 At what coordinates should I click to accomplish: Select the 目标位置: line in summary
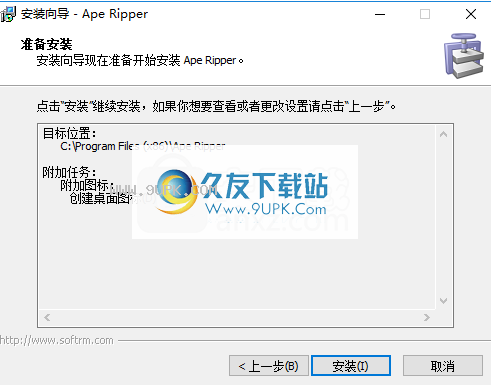69,133
